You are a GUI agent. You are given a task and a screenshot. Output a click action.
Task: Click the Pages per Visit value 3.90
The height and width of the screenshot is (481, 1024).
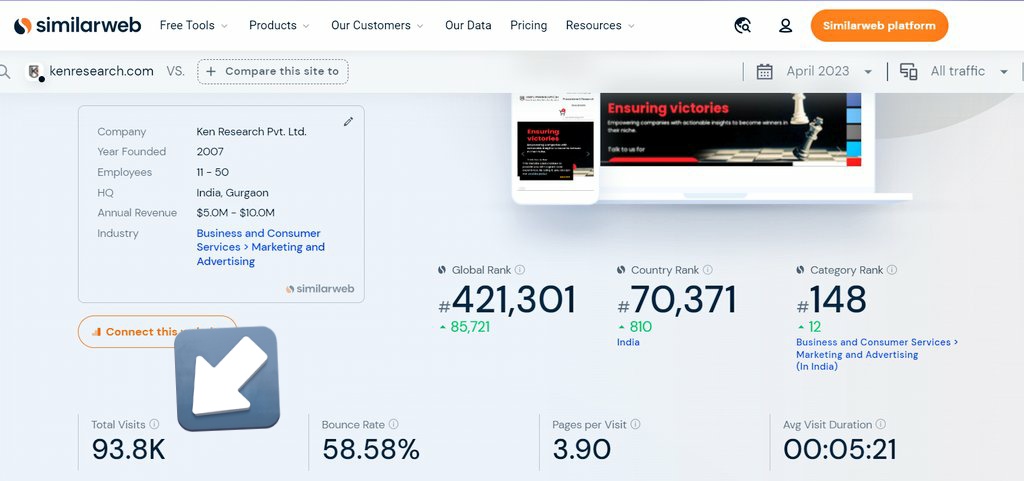(582, 450)
